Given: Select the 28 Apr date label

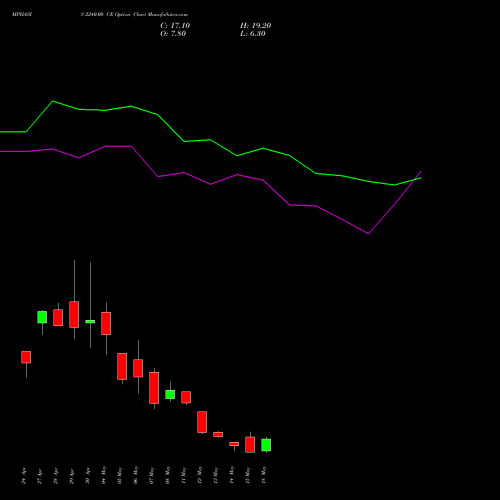Looking at the screenshot, I should tap(56, 476).
